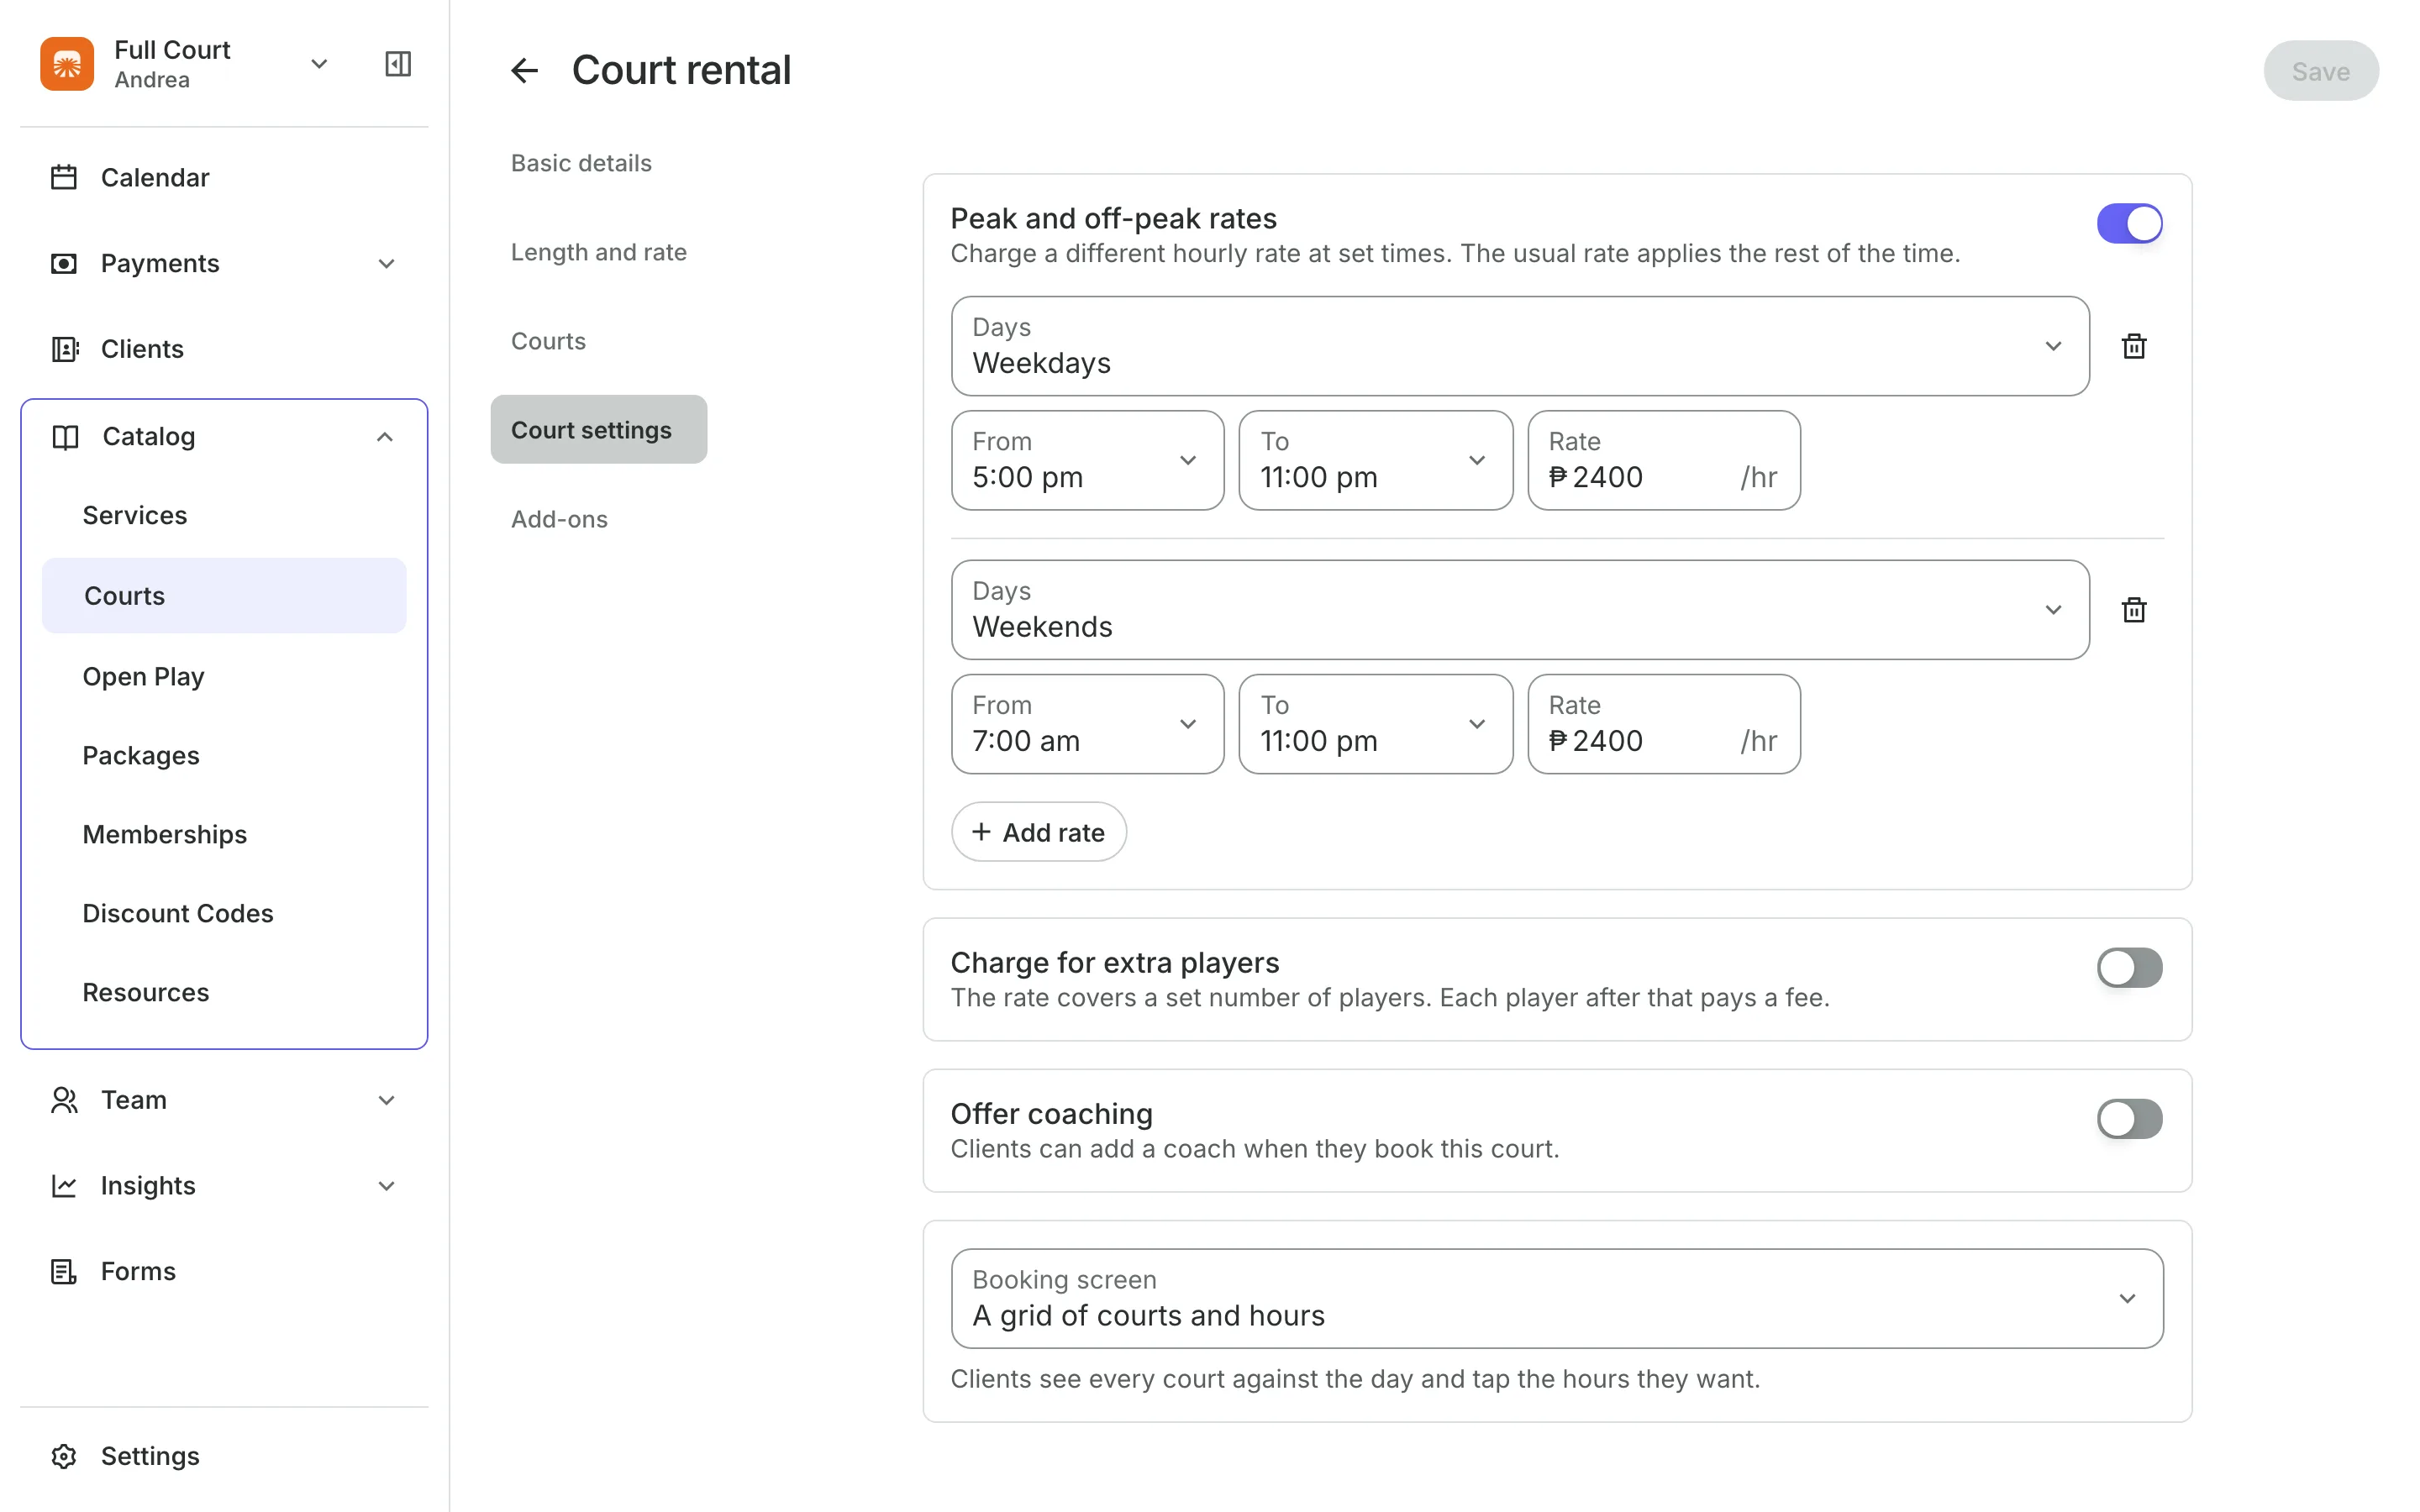Click the Catalog book icon
2420x1512 pixels.
[65, 437]
